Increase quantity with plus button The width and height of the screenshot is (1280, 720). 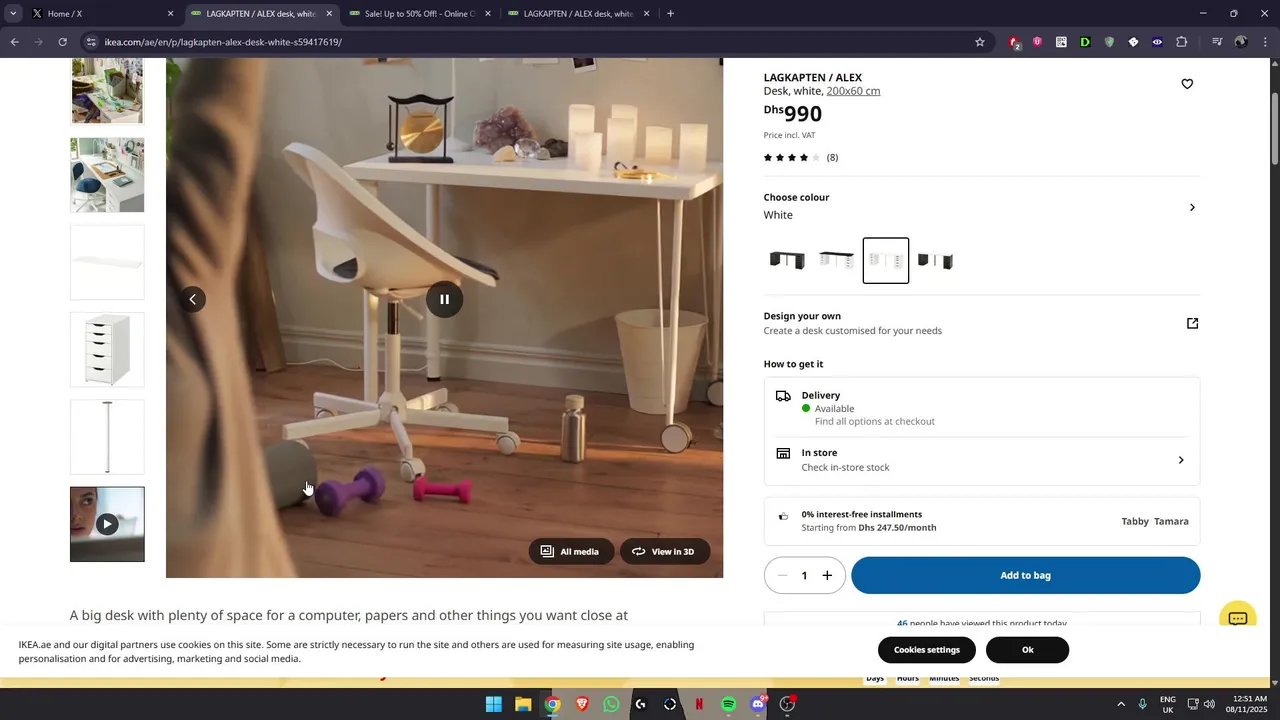point(827,575)
